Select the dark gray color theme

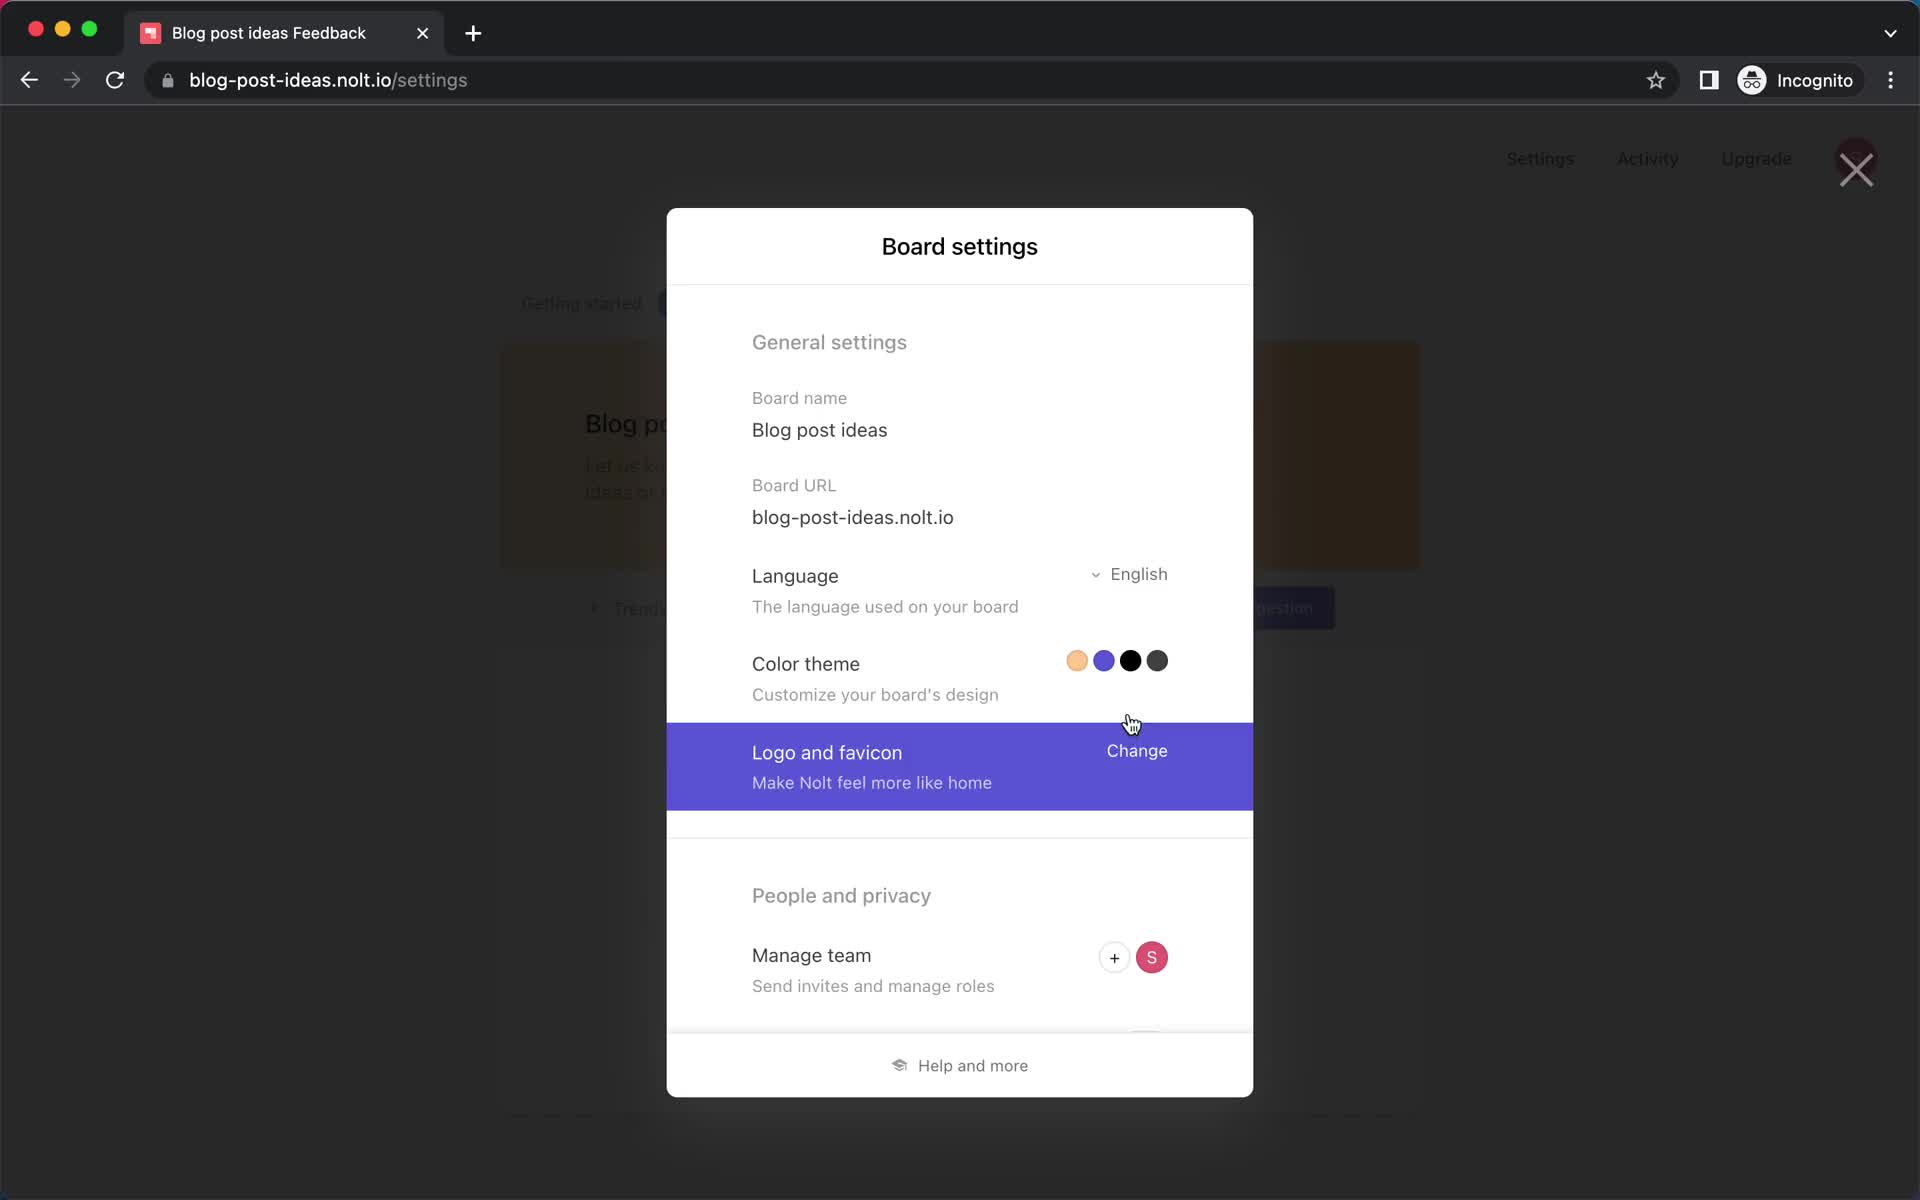coord(1157,661)
